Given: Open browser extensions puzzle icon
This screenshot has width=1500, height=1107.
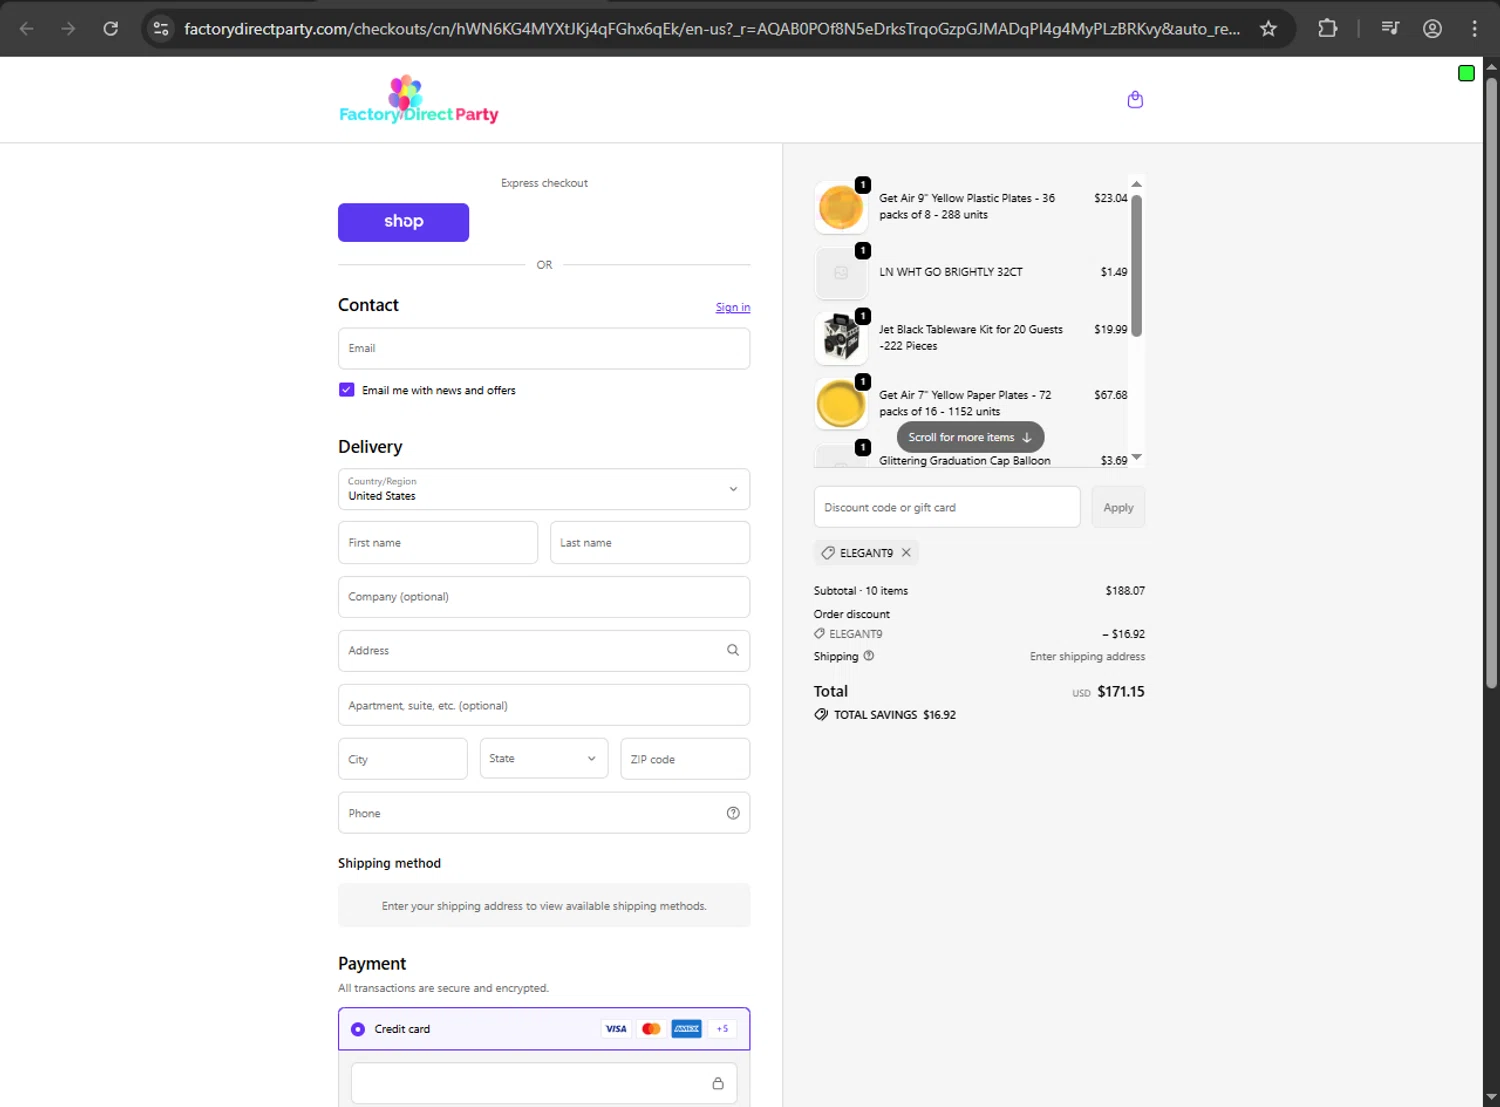Looking at the screenshot, I should click(1327, 28).
